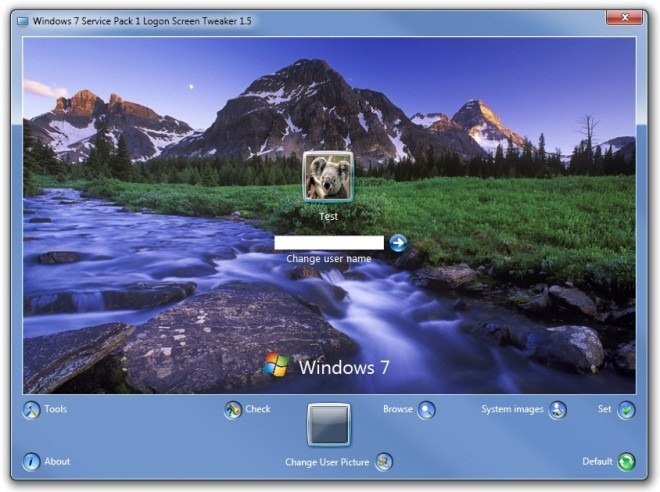
Task: Click the Browse magnifier icon
Action: click(x=426, y=410)
